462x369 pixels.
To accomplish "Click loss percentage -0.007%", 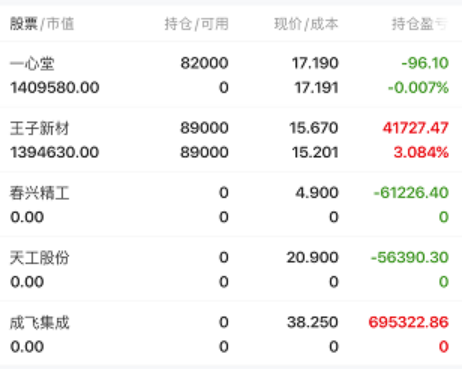I will 418,88.
